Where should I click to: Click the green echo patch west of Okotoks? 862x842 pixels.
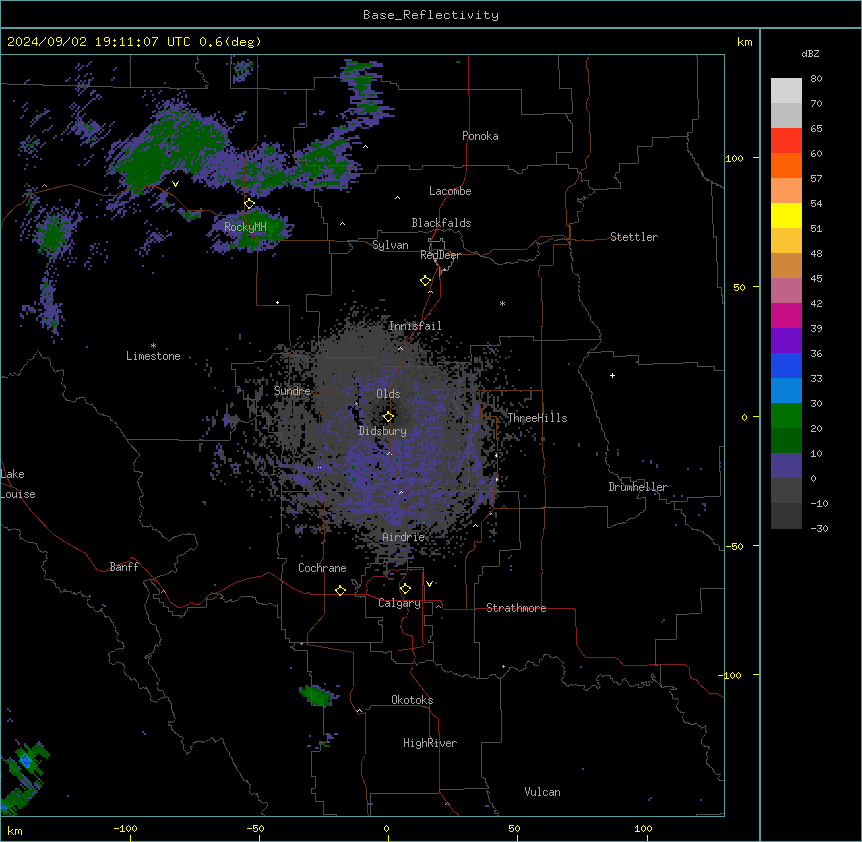click(317, 695)
